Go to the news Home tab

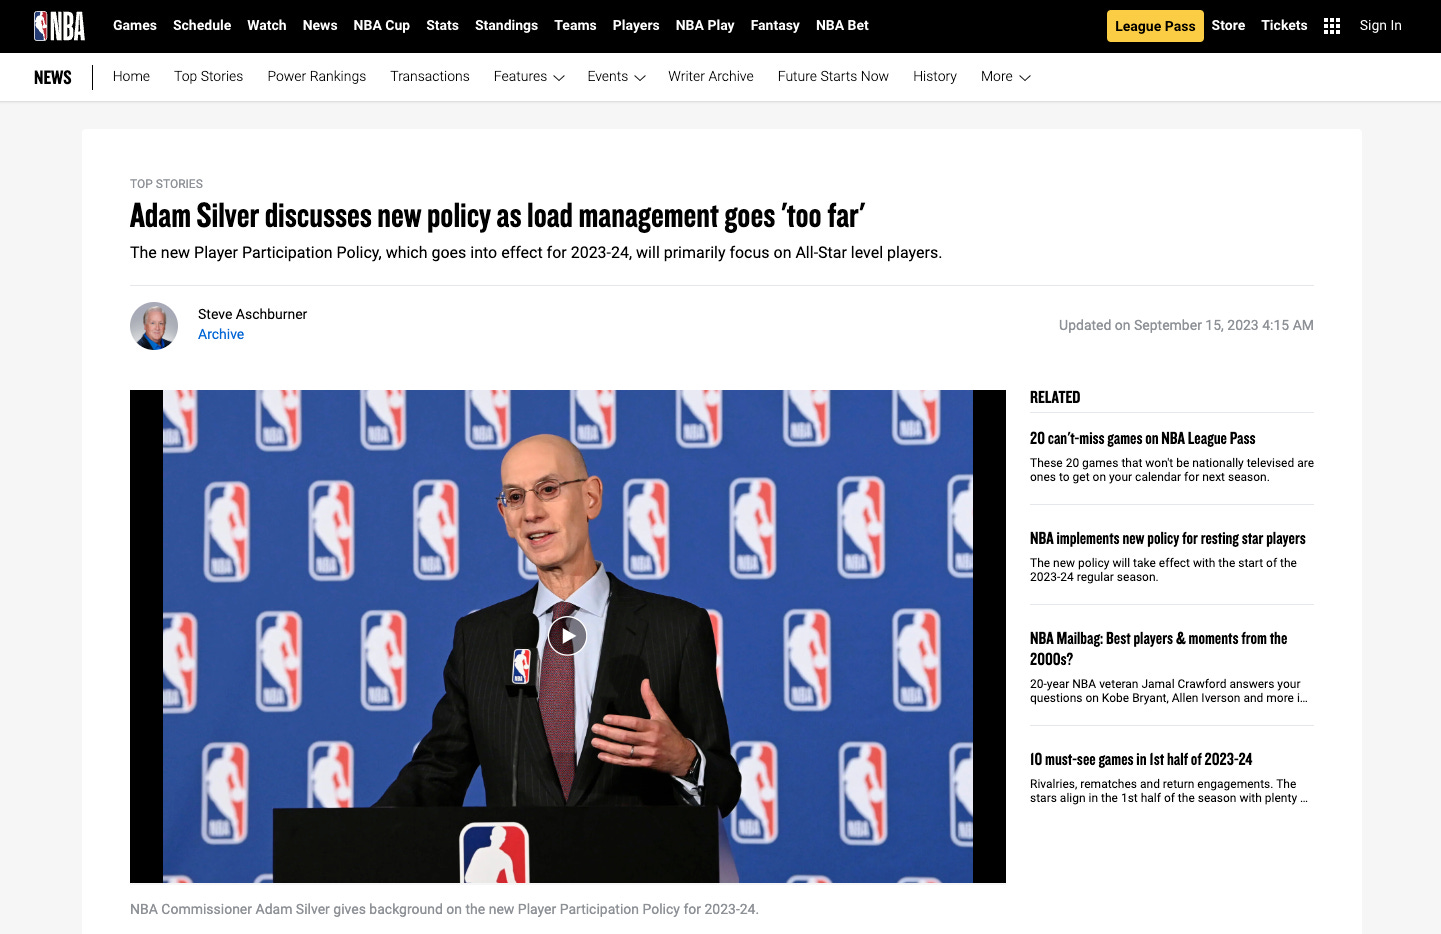131,77
